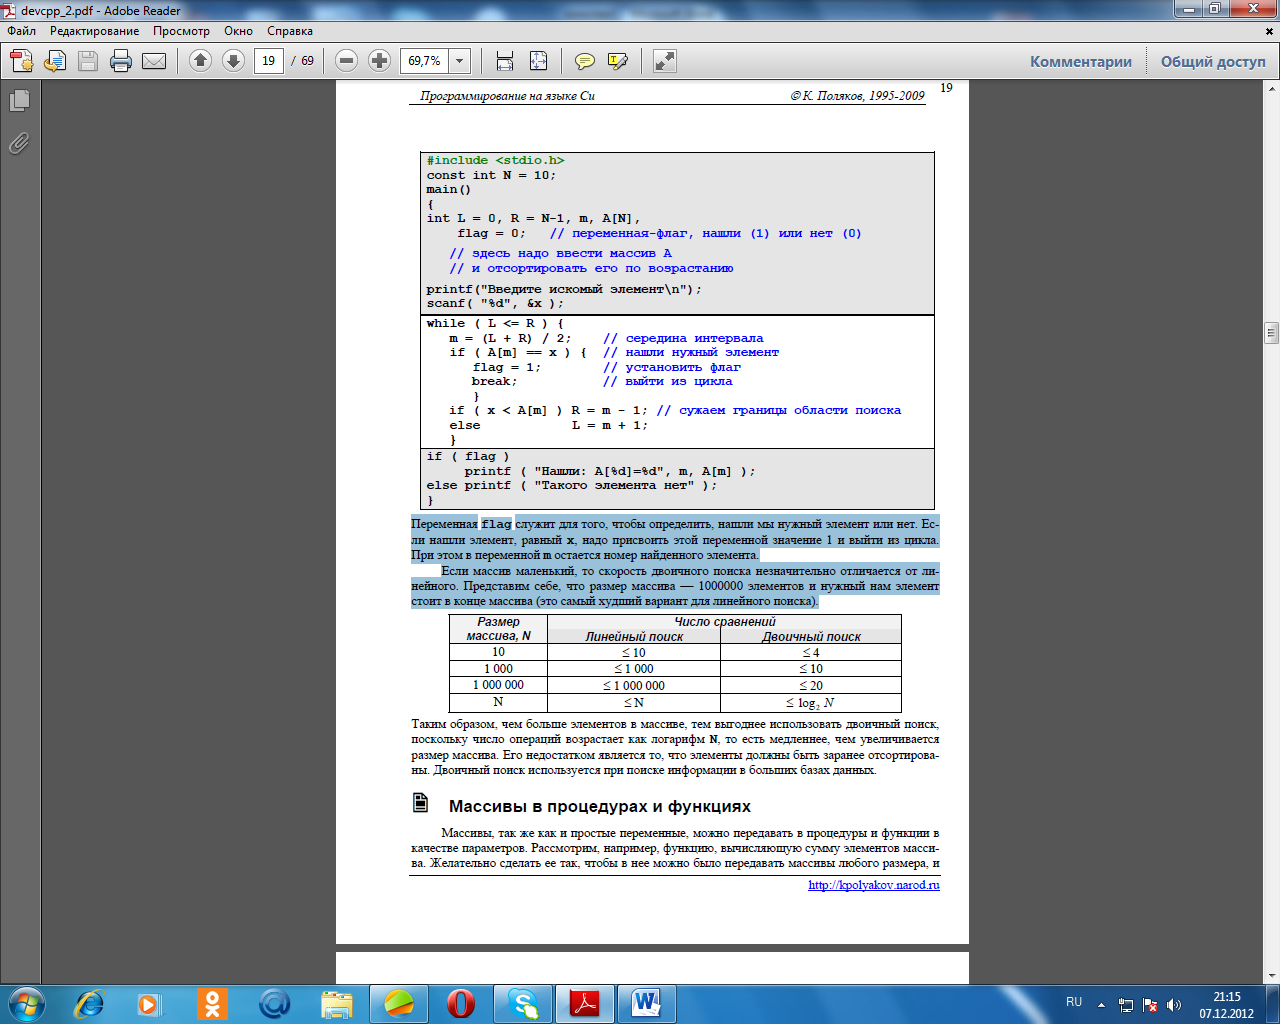Expand the zoom percentage dropdown arrow

(x=460, y=61)
